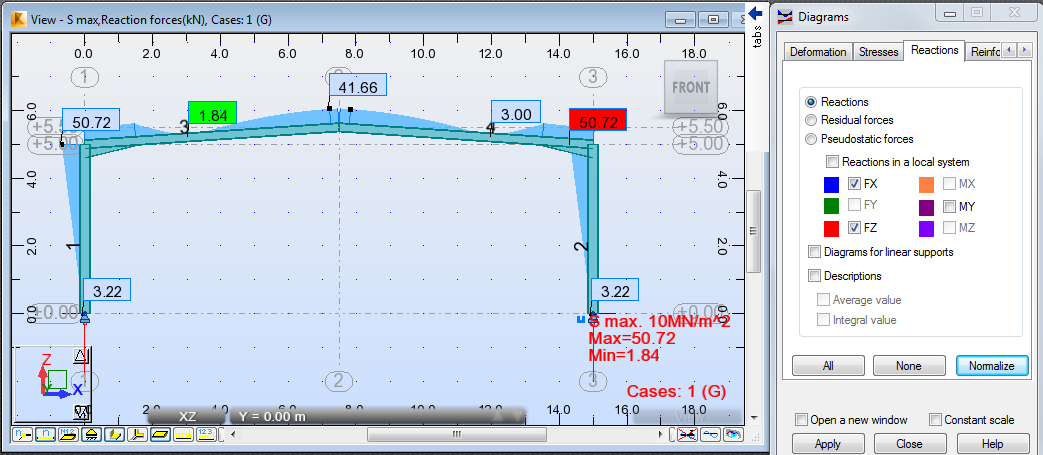Image resolution: width=1043 pixels, height=455 pixels.
Task: Click the Diagrams dialog title icon
Action: (x=785, y=17)
